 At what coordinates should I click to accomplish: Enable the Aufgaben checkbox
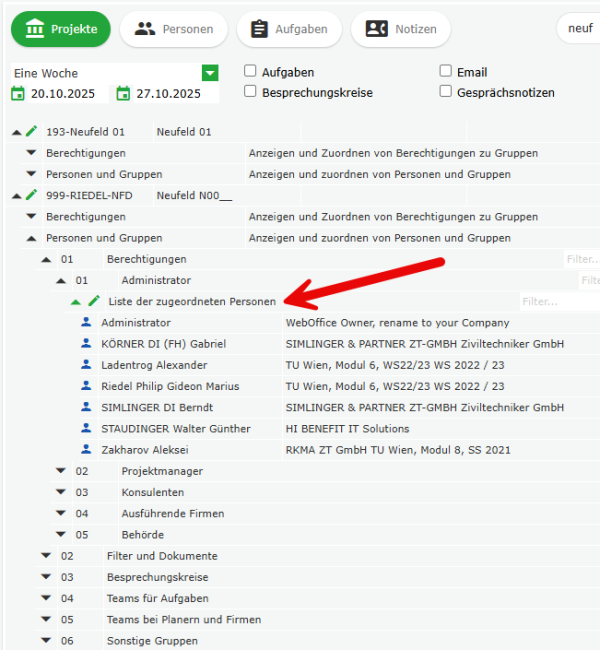point(251,72)
